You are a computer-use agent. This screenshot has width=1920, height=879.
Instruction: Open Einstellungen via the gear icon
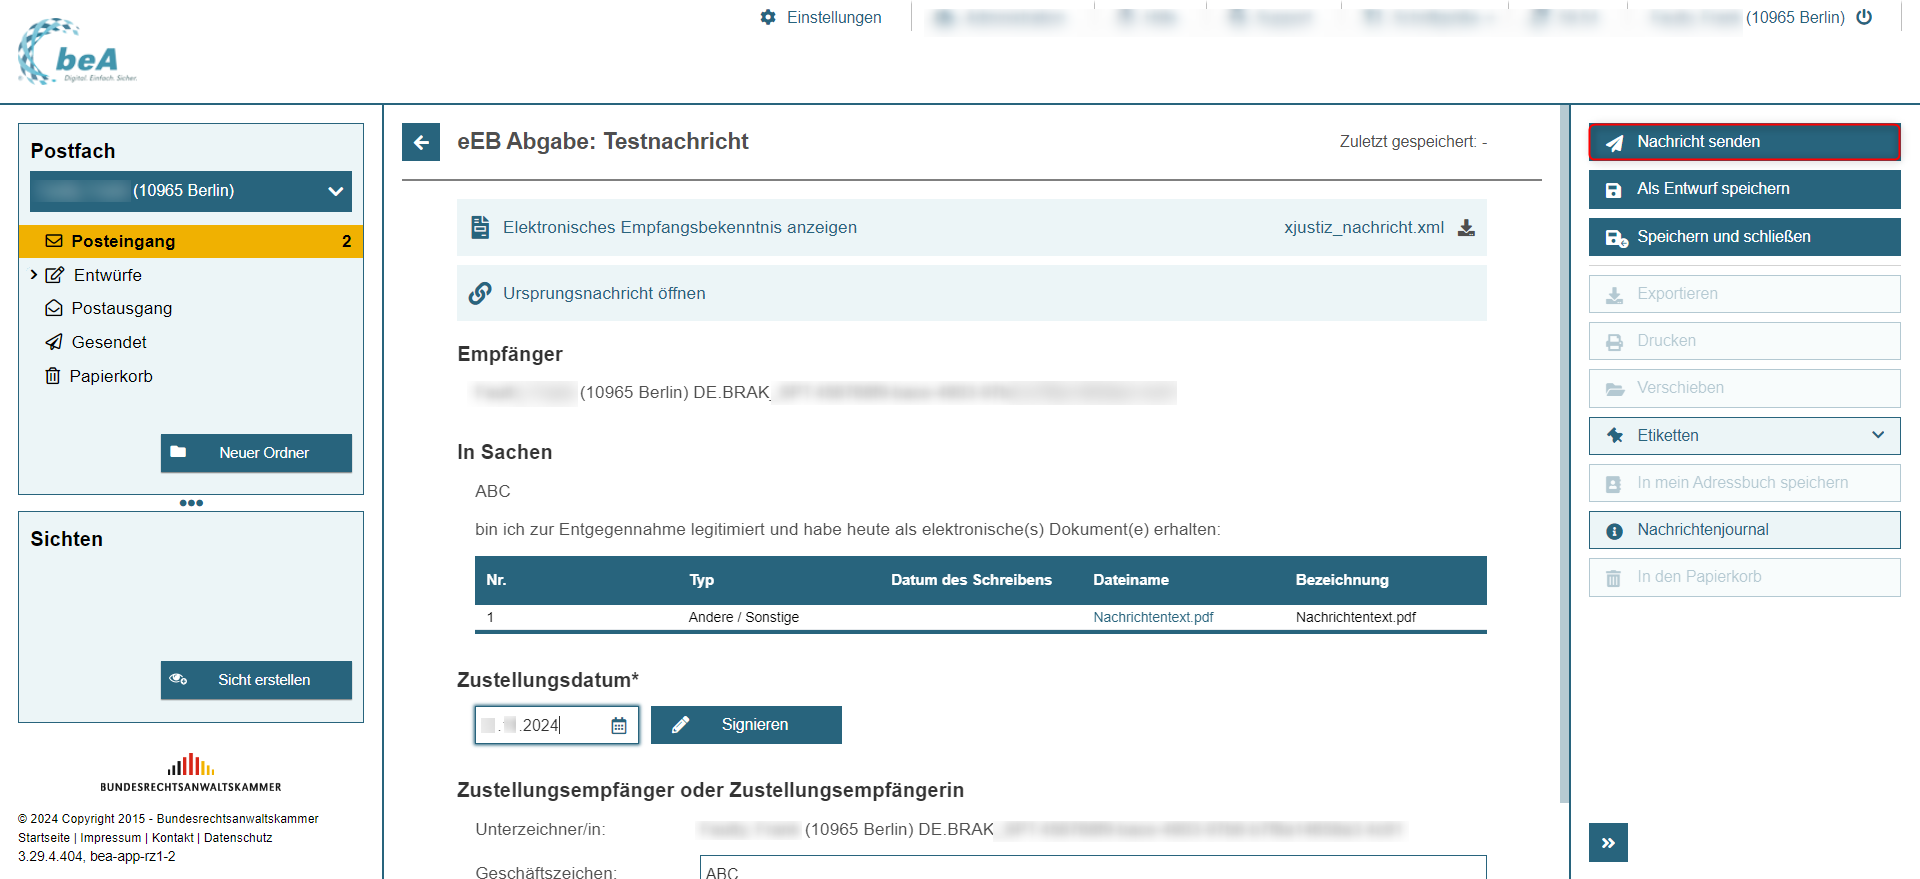pos(768,17)
